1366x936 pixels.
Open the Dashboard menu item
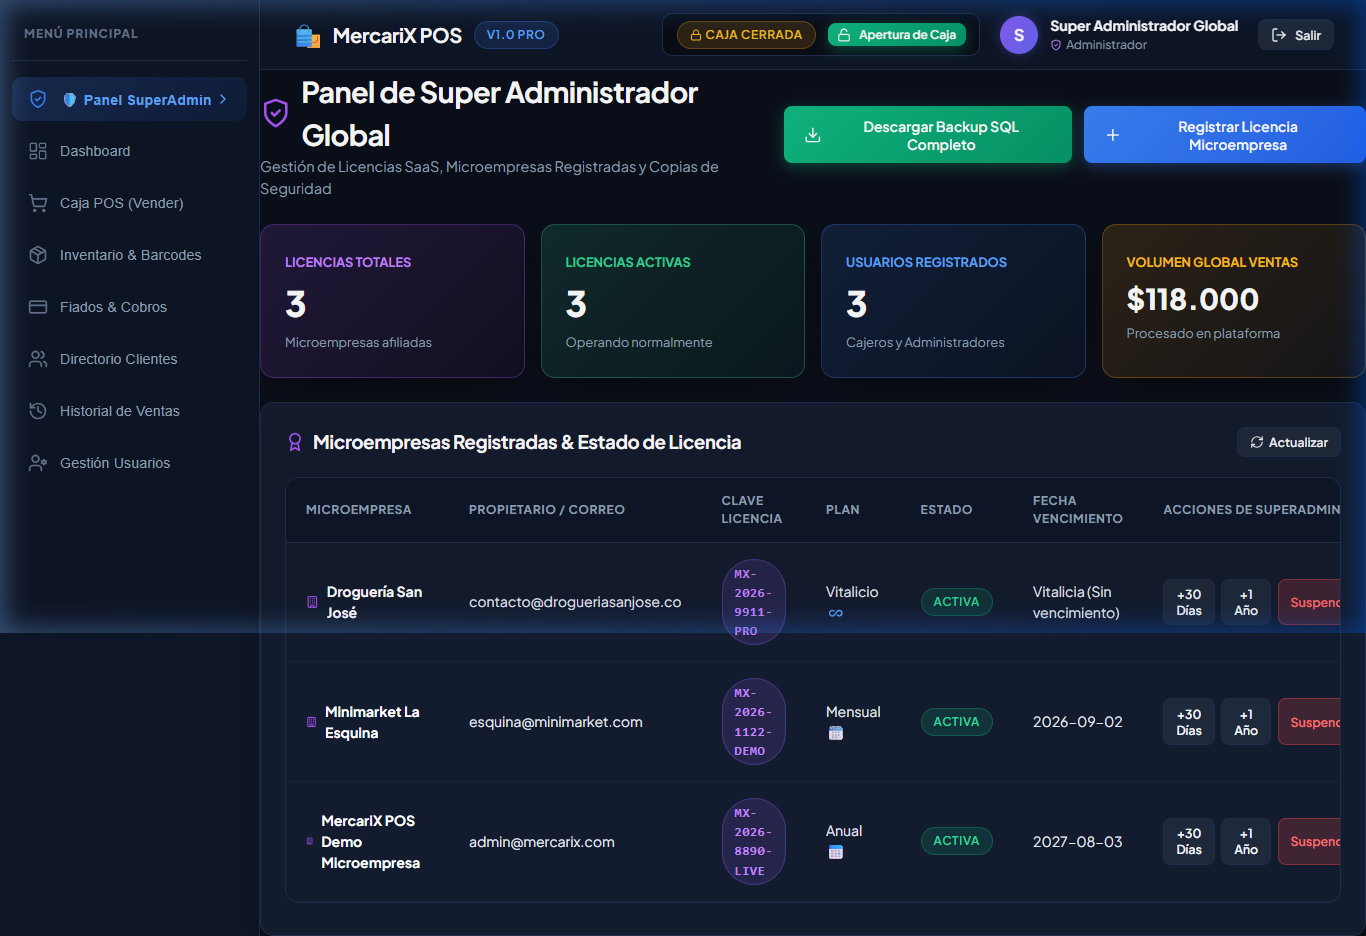(x=129, y=151)
